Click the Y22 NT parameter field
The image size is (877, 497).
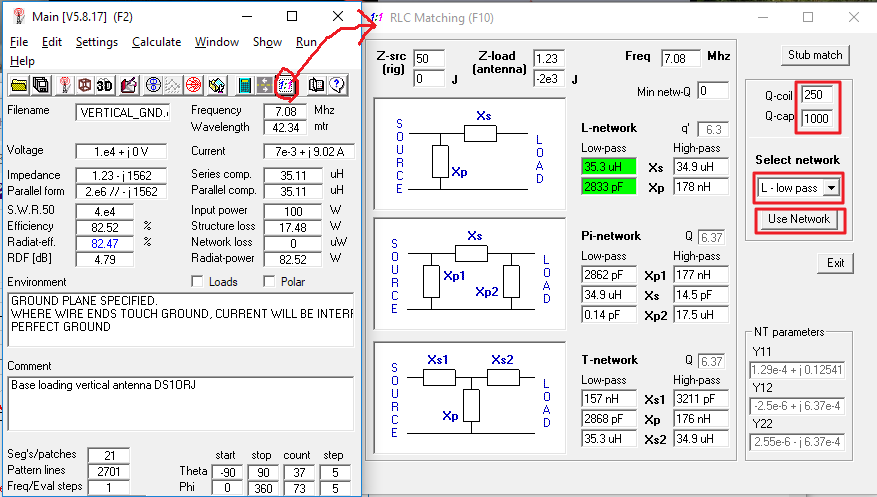pos(796,442)
